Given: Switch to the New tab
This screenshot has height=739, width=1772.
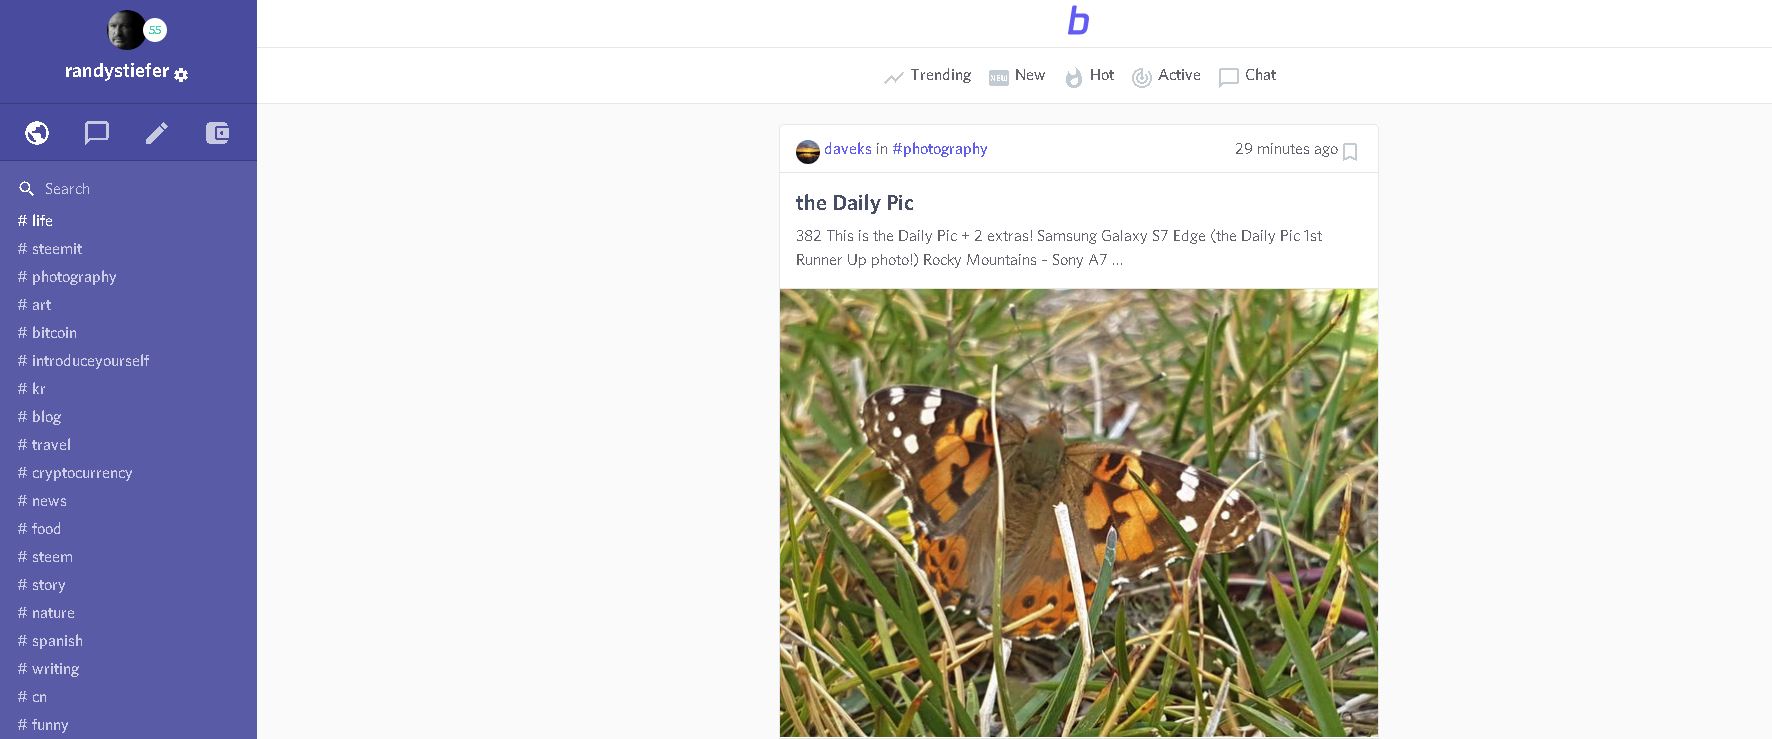Looking at the screenshot, I should (x=1017, y=76).
